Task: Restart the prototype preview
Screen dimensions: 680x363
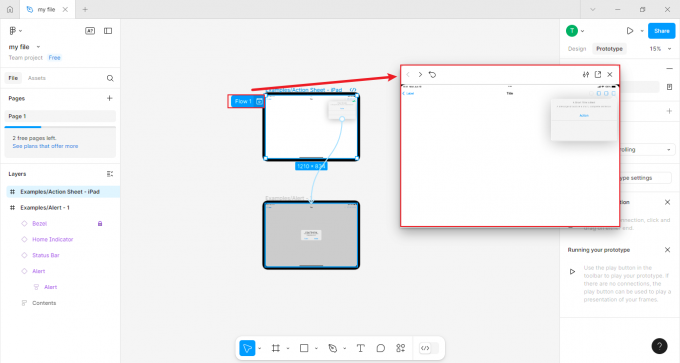Action: pos(432,75)
